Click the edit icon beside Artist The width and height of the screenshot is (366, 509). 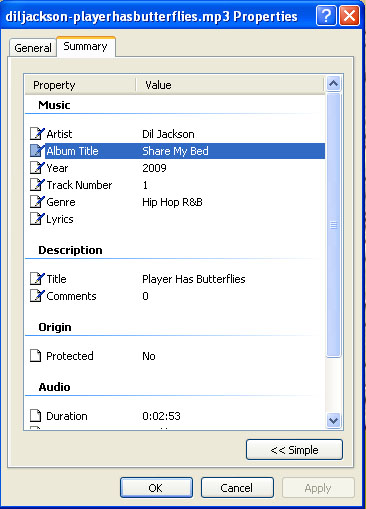click(37, 134)
